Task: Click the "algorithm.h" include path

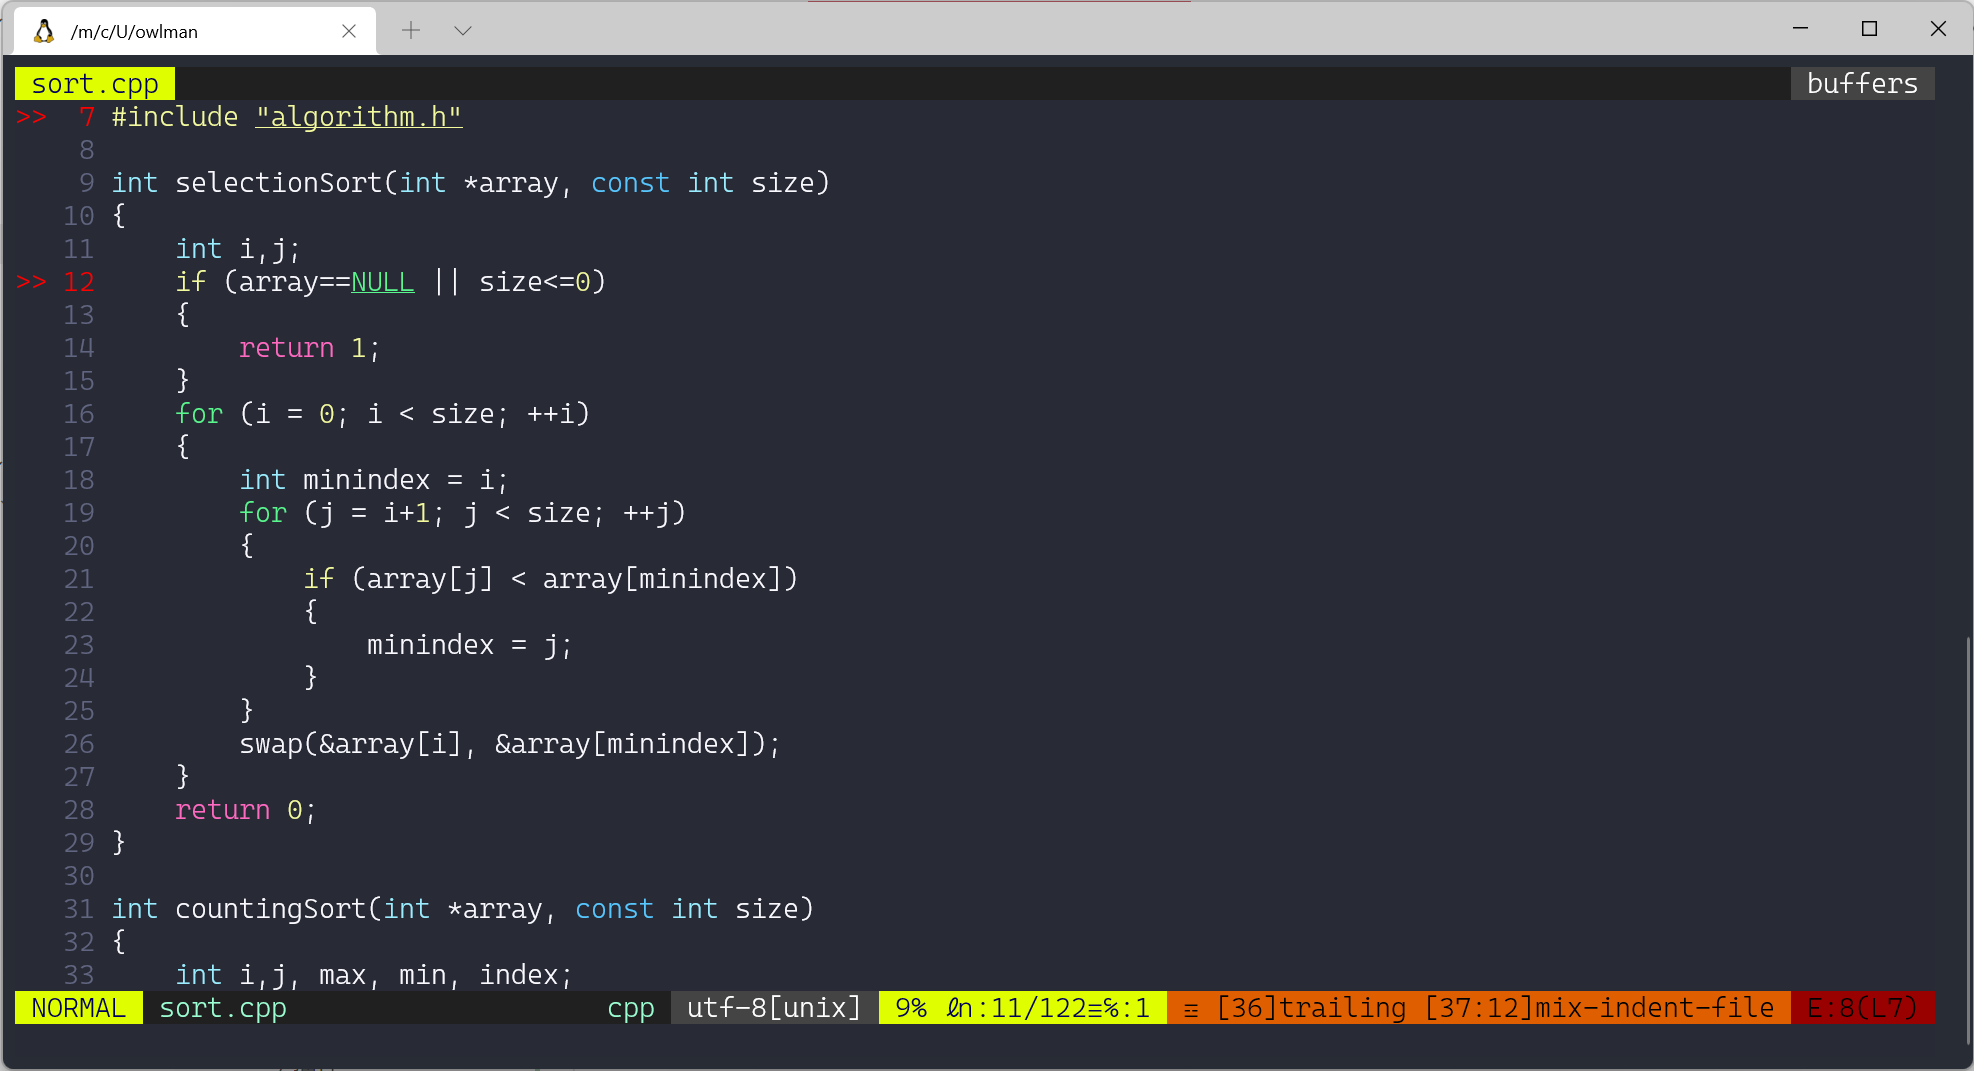Action: (x=359, y=117)
